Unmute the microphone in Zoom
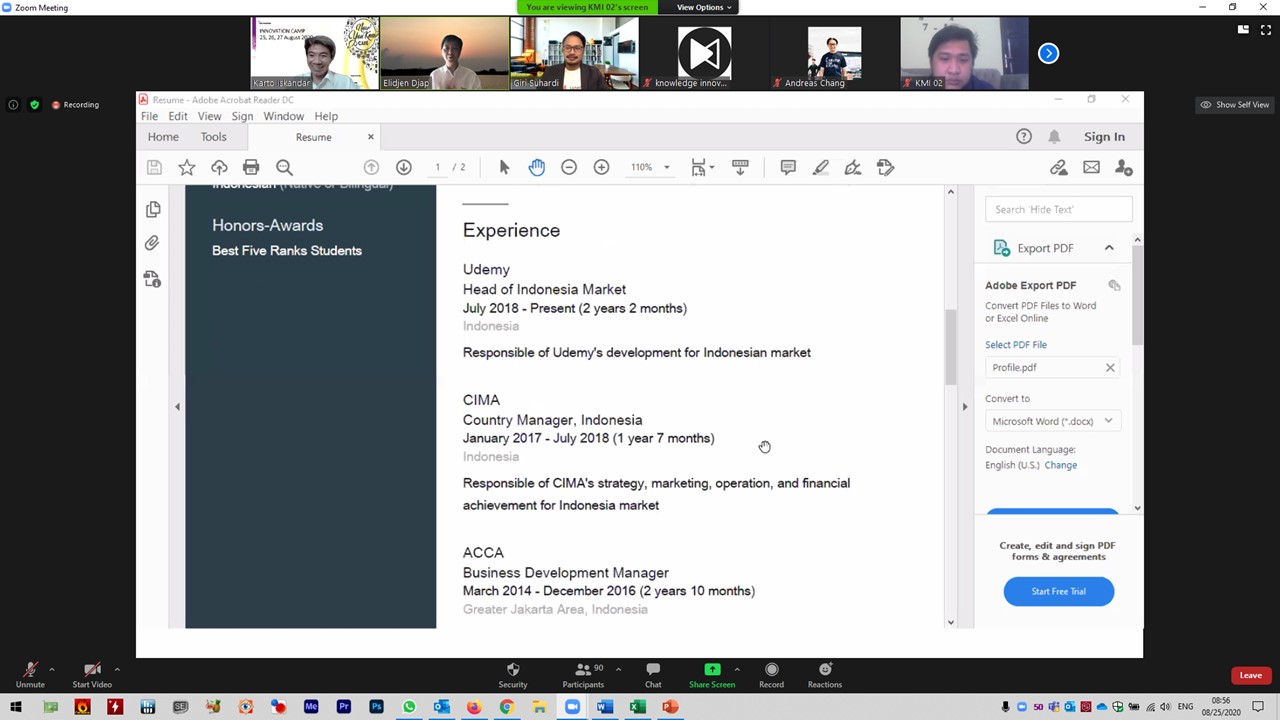Screen dimensions: 1280x720 pos(30,675)
